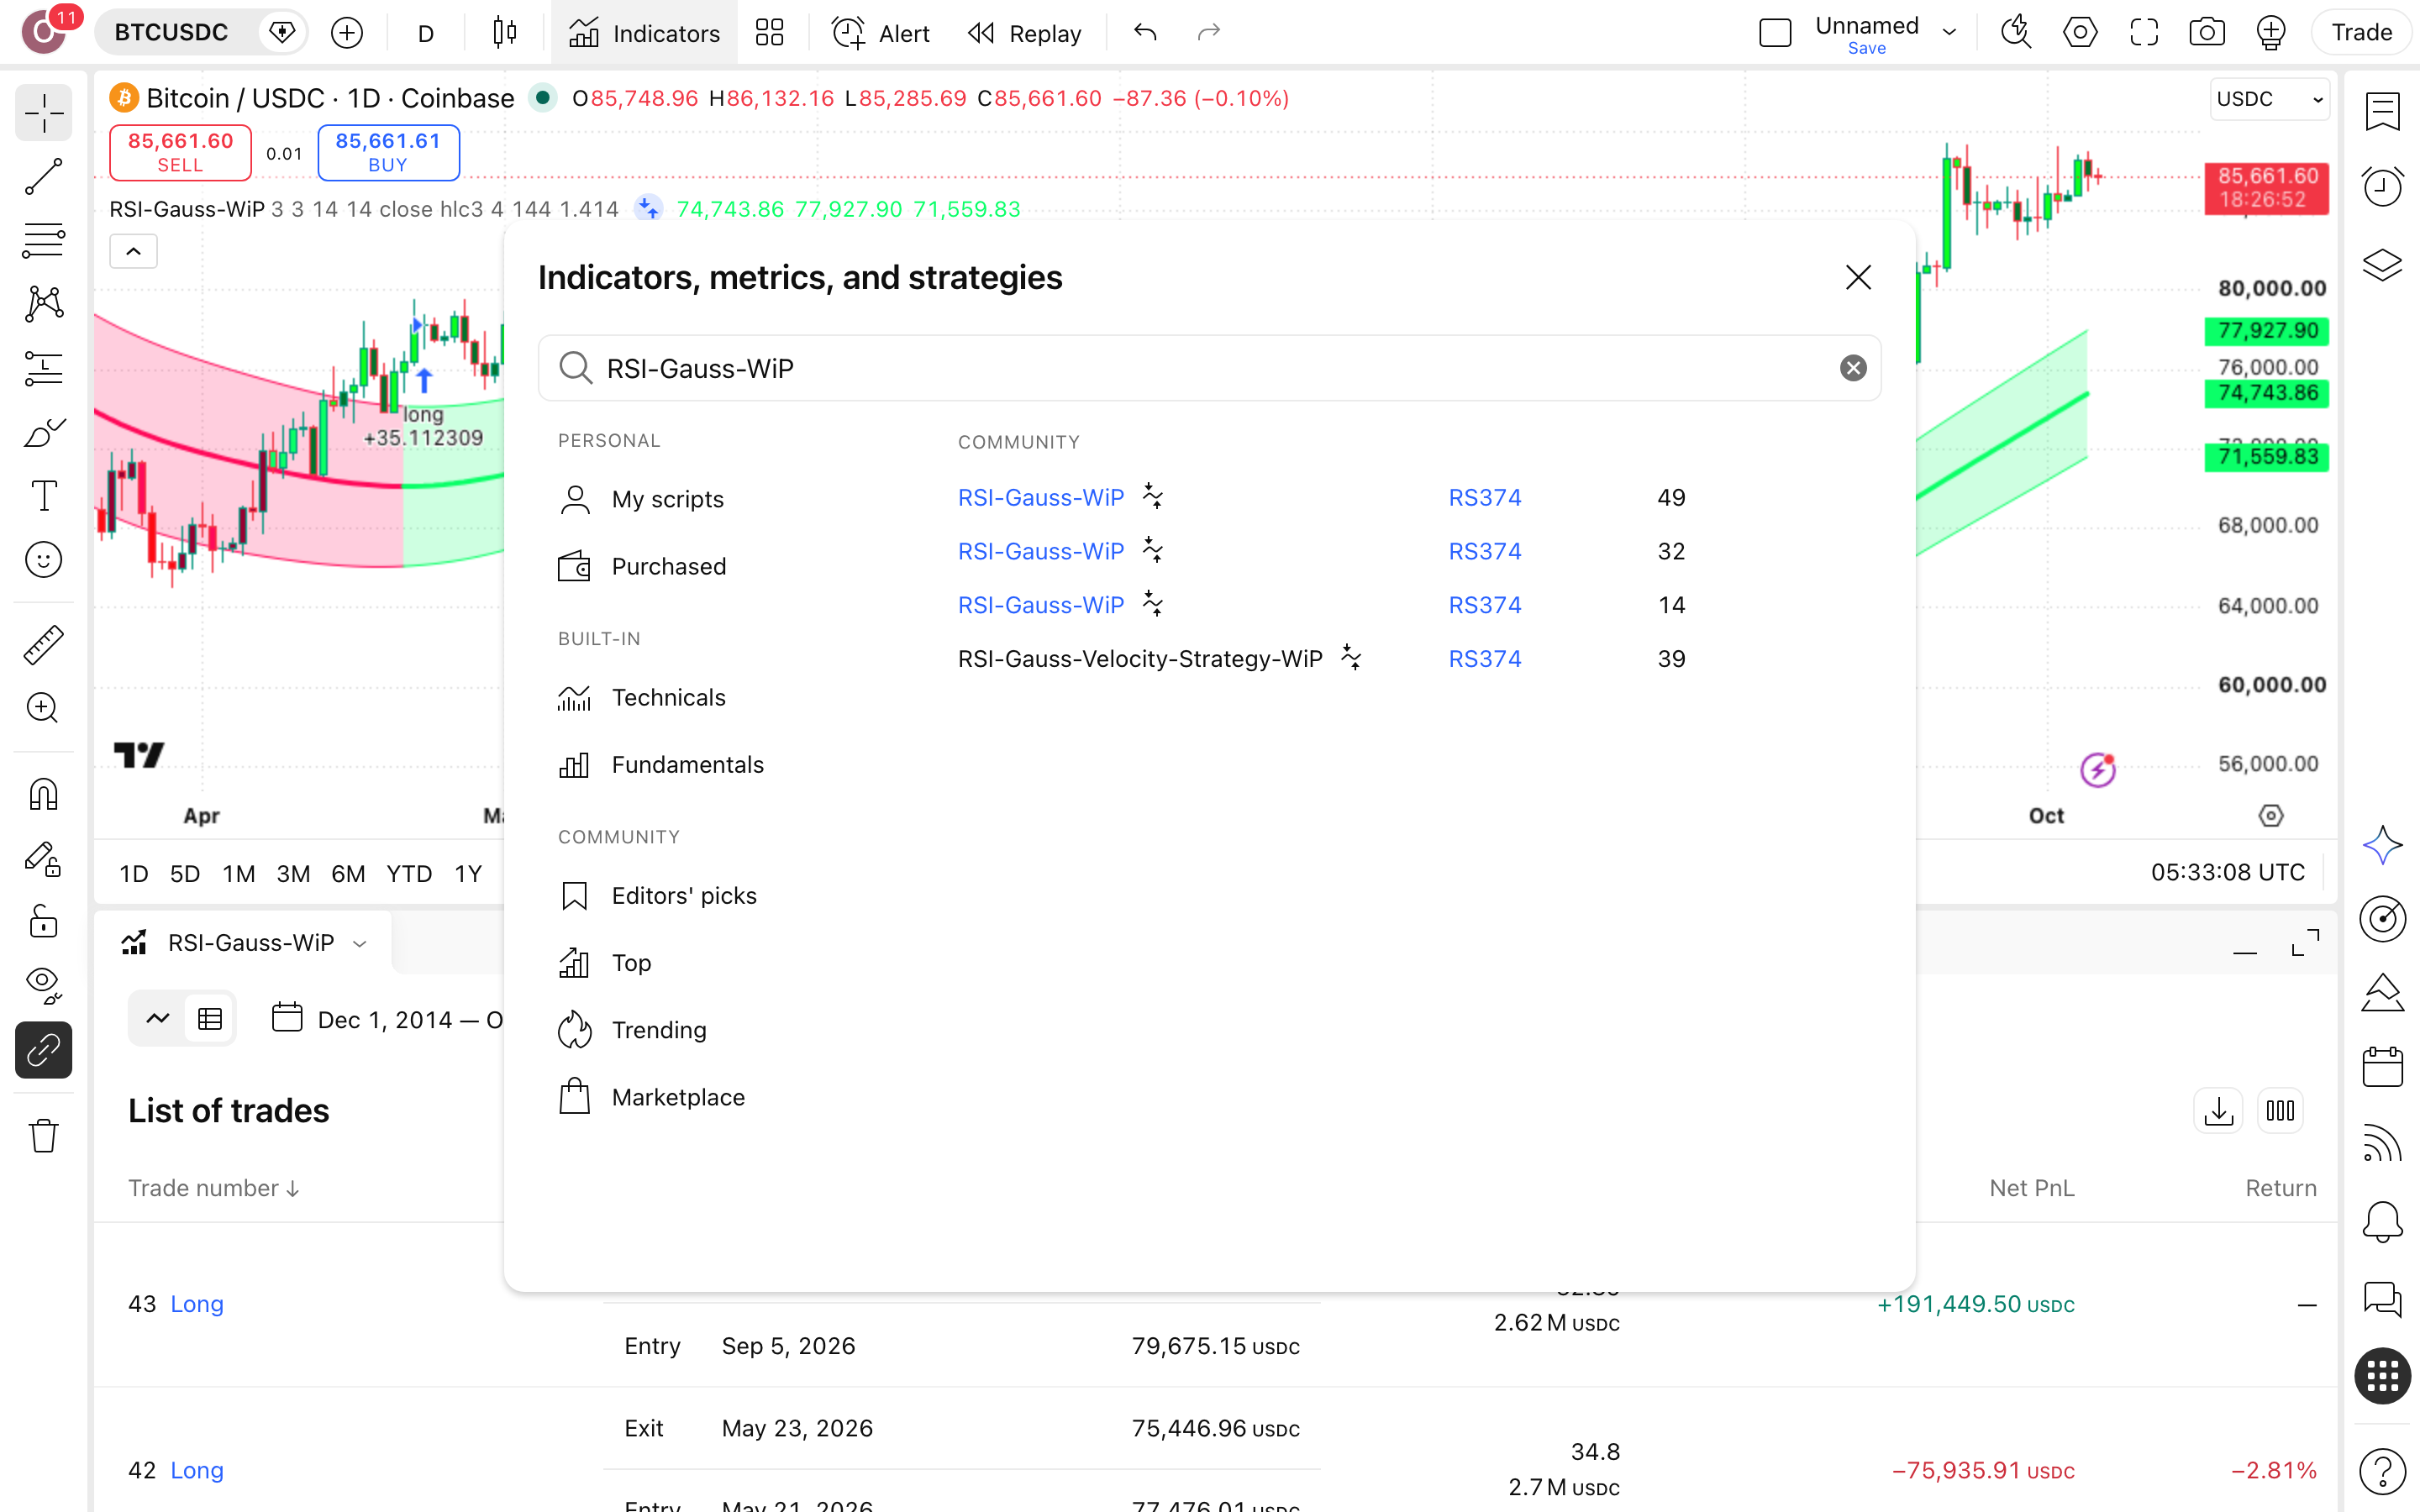Toggle lock all drawing tools

pos(43,921)
